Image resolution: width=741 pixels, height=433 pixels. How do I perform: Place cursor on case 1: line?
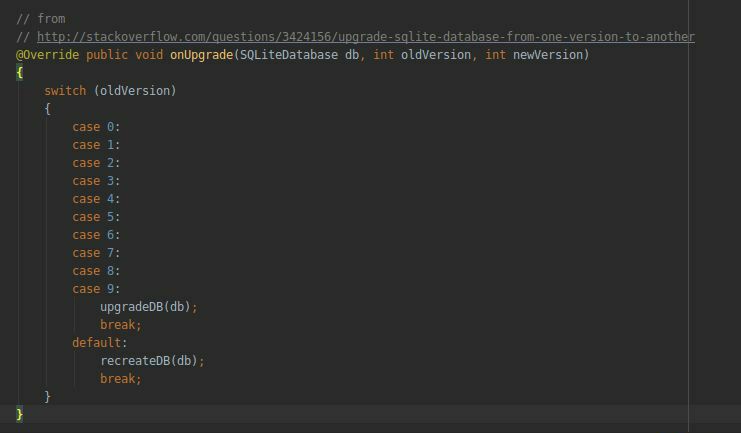(96, 145)
